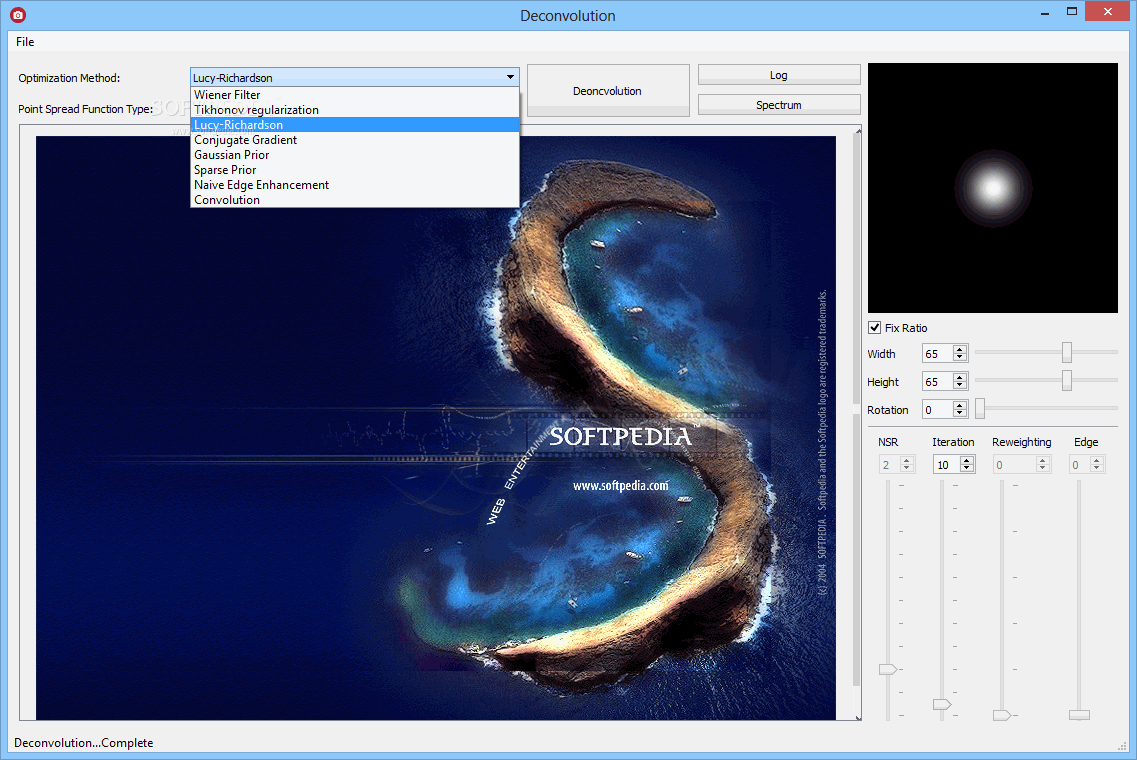Click the main Softpedia island image
Screen dimensions: 1137x760
click(x=436, y=428)
